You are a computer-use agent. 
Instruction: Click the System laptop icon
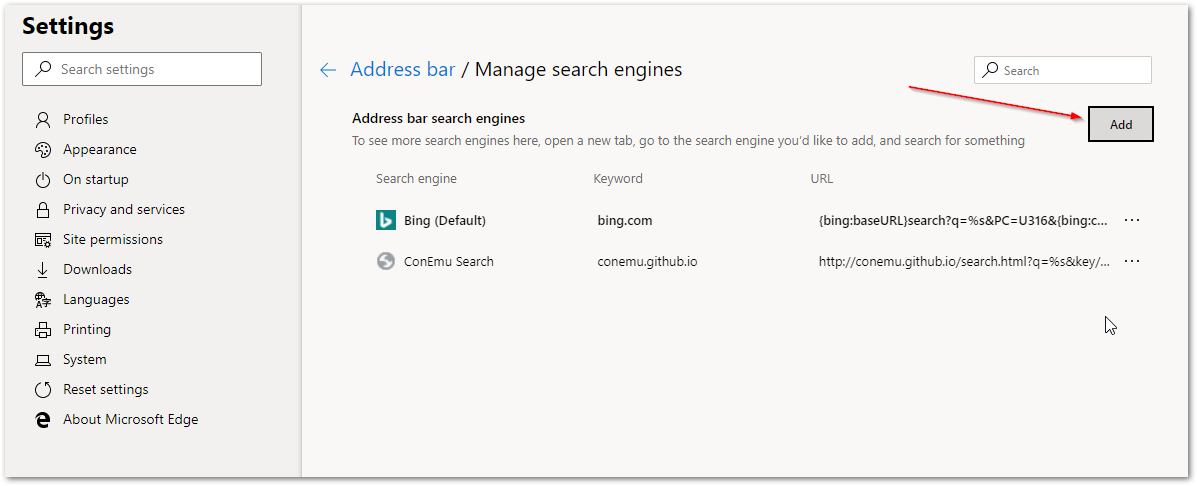click(43, 360)
